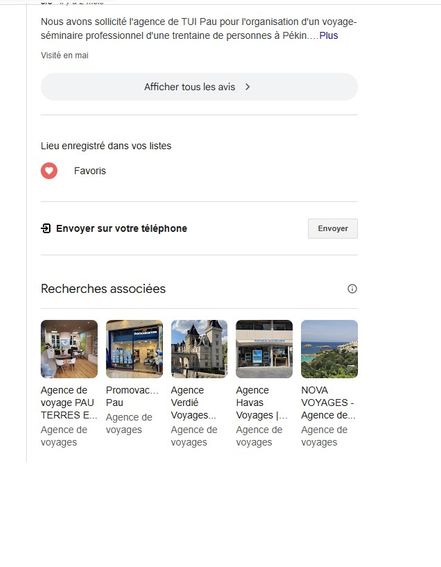This screenshot has width=441, height=567.
Task: Click the chevron arrow in Afficher tous les avis
Action: point(248,87)
